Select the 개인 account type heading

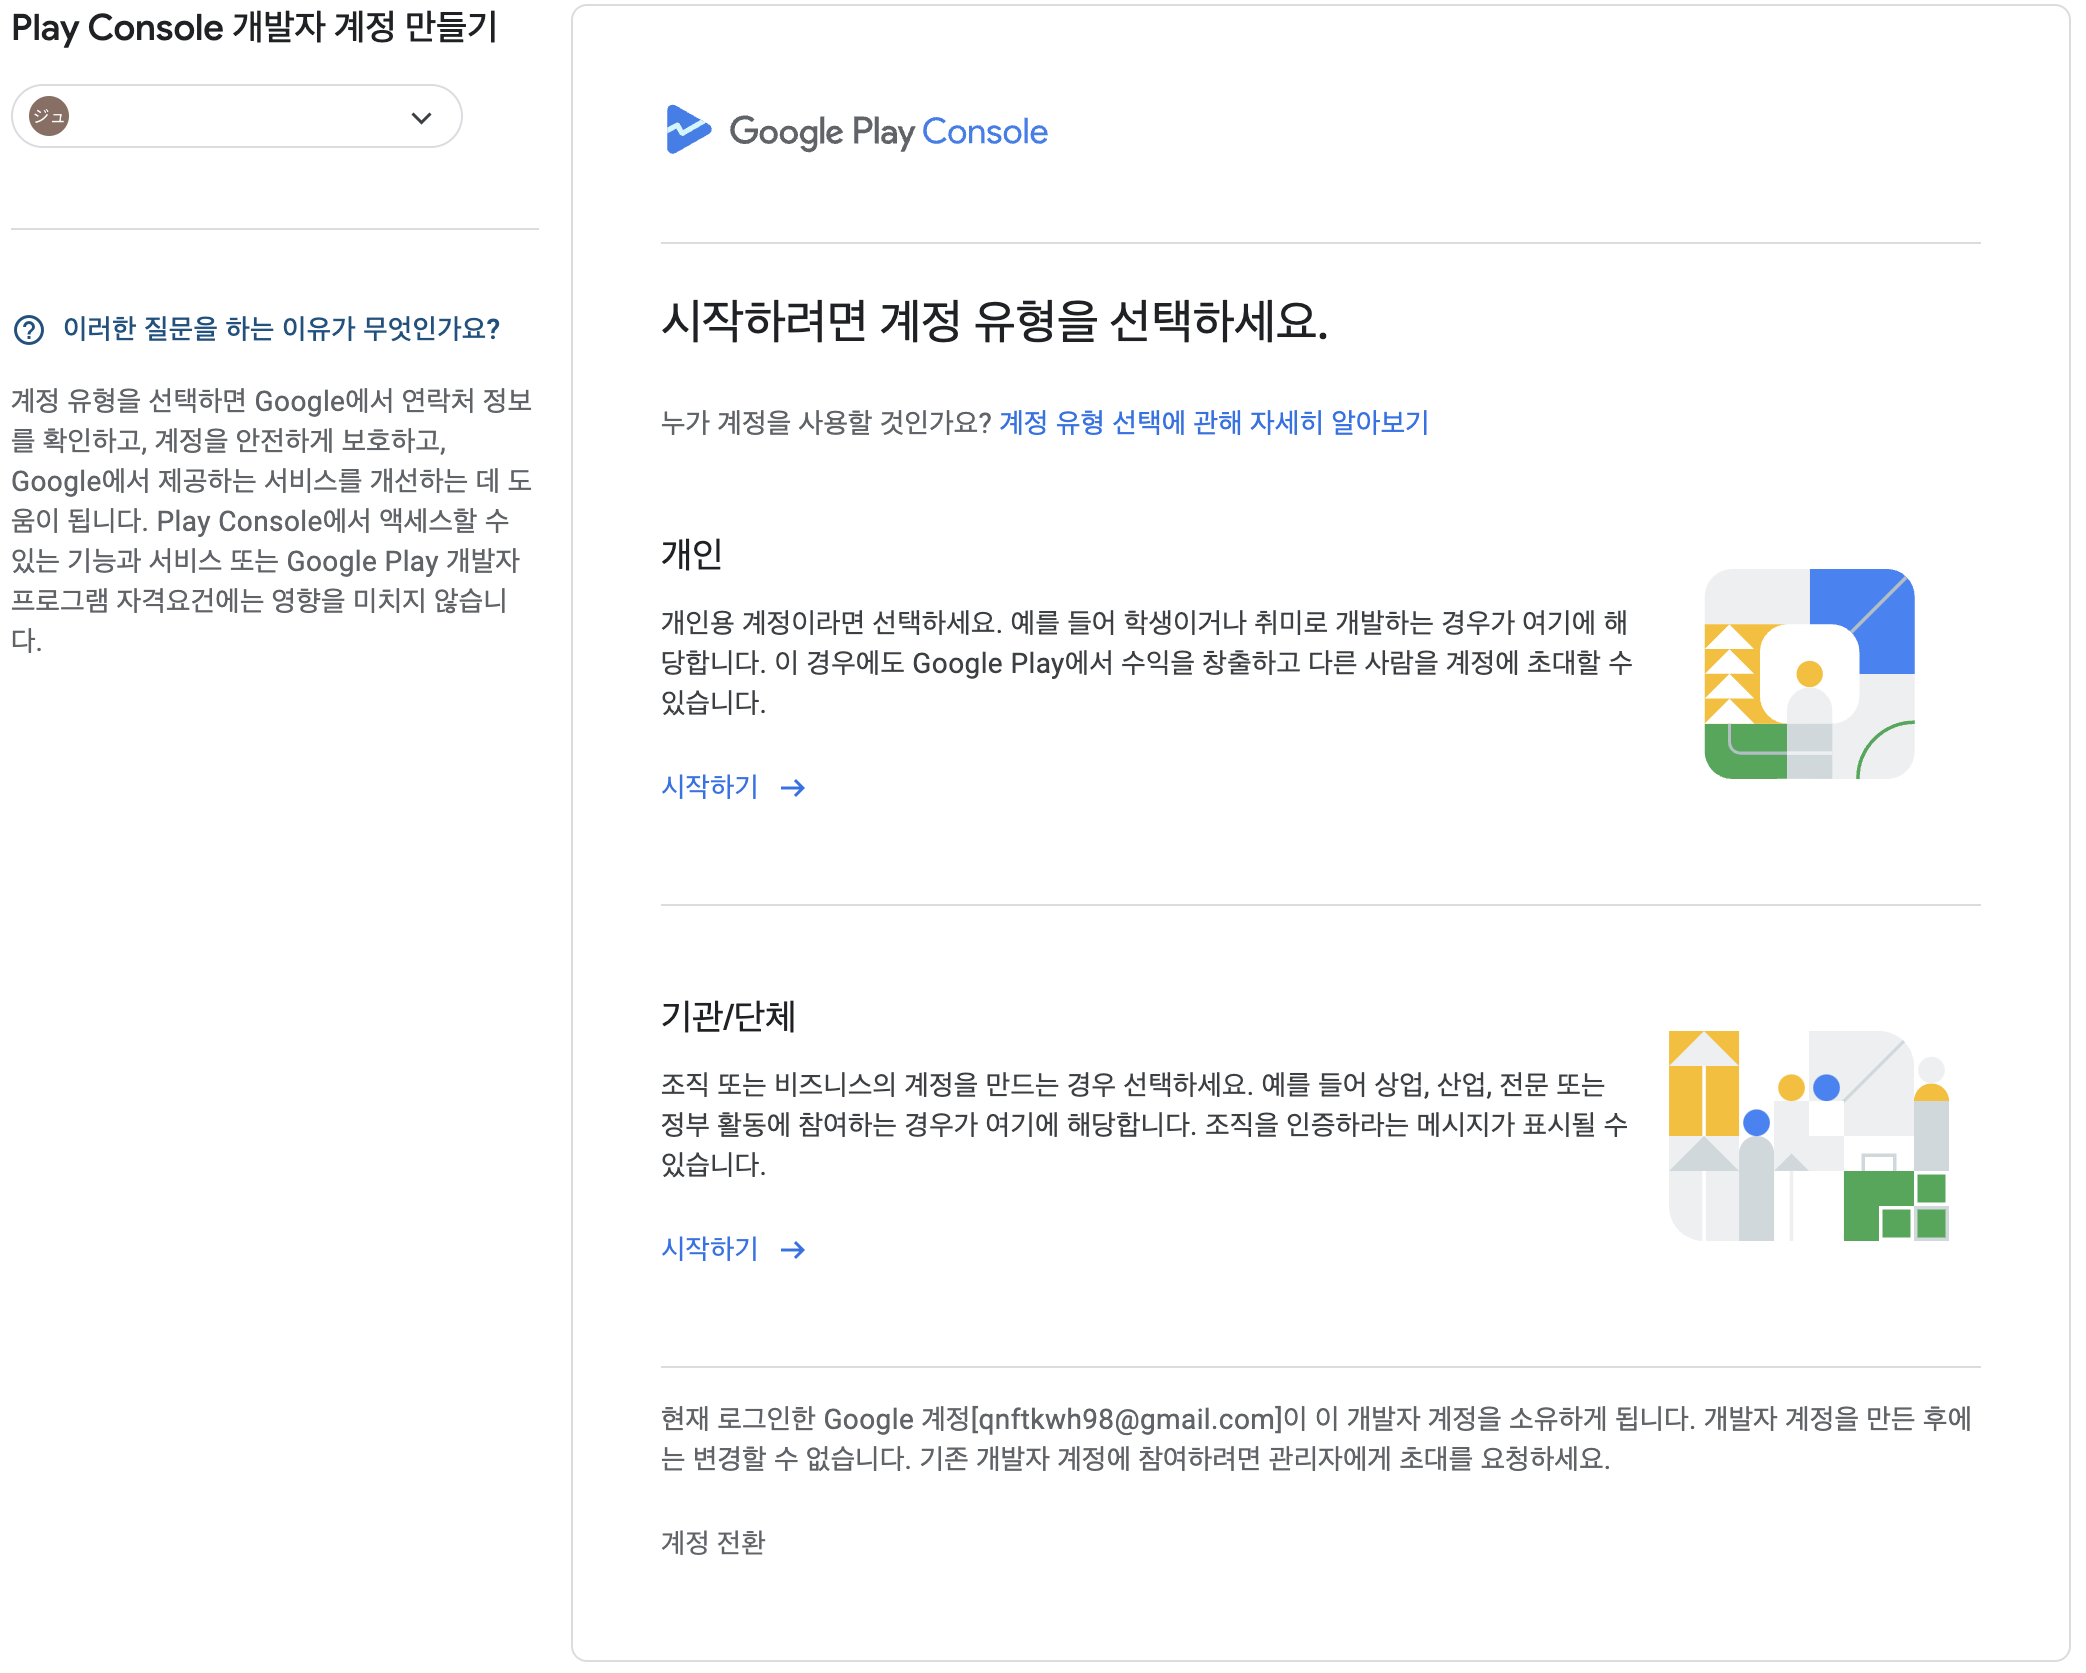[691, 554]
